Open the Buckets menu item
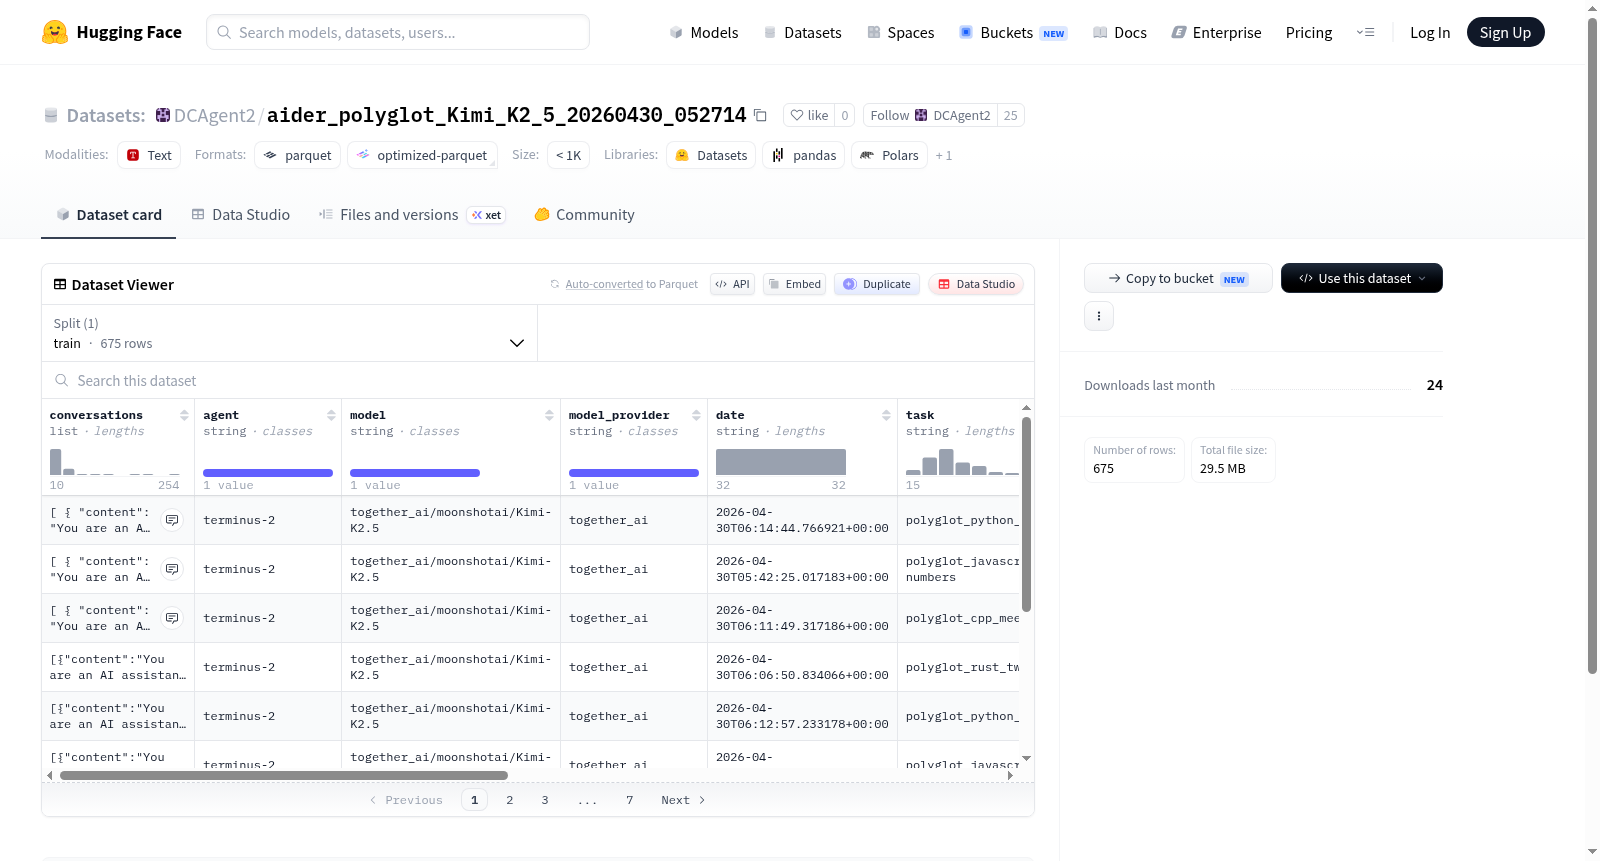 (x=1013, y=32)
